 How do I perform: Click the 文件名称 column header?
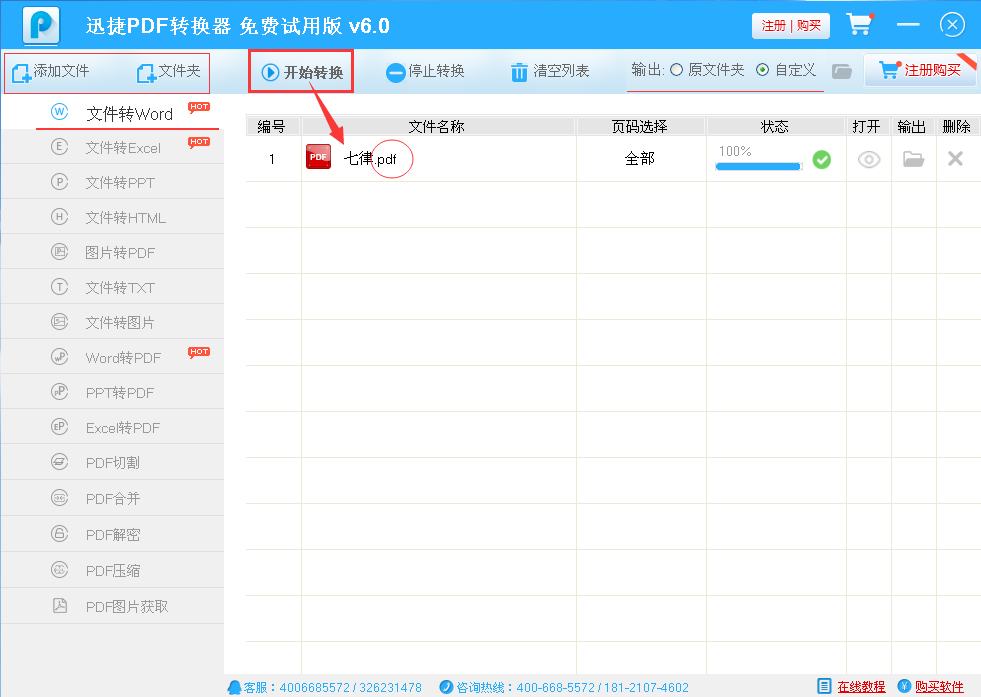click(x=437, y=126)
